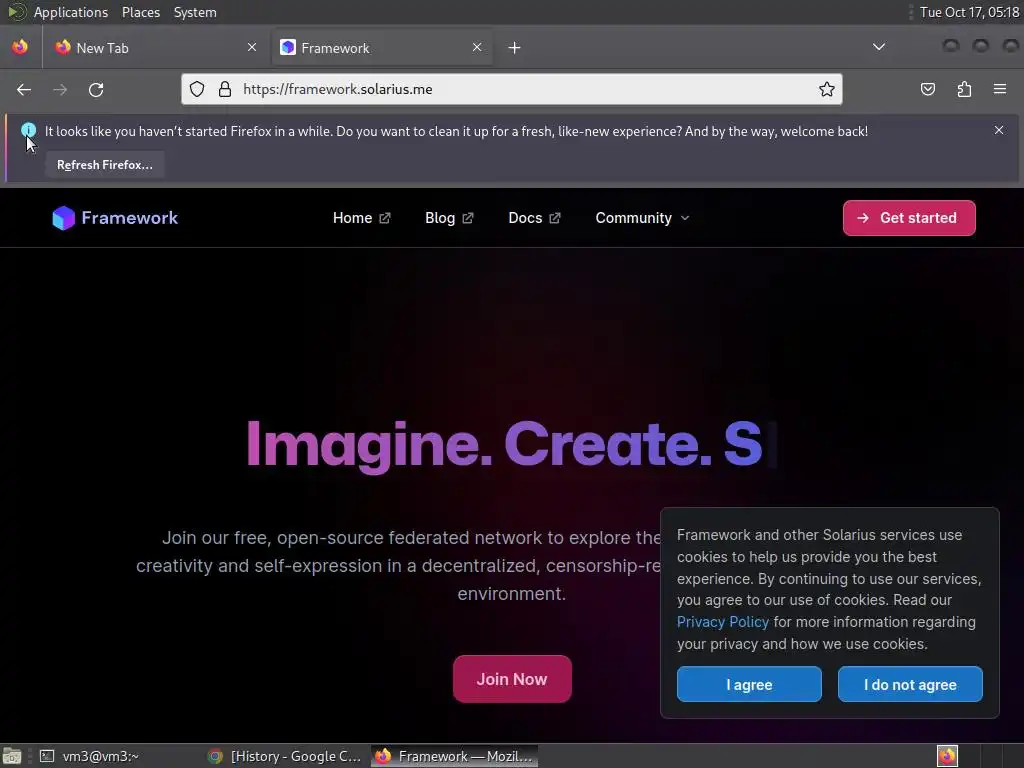Image resolution: width=1024 pixels, height=768 pixels.
Task: Decline cookies with I do not agree
Action: tap(910, 684)
